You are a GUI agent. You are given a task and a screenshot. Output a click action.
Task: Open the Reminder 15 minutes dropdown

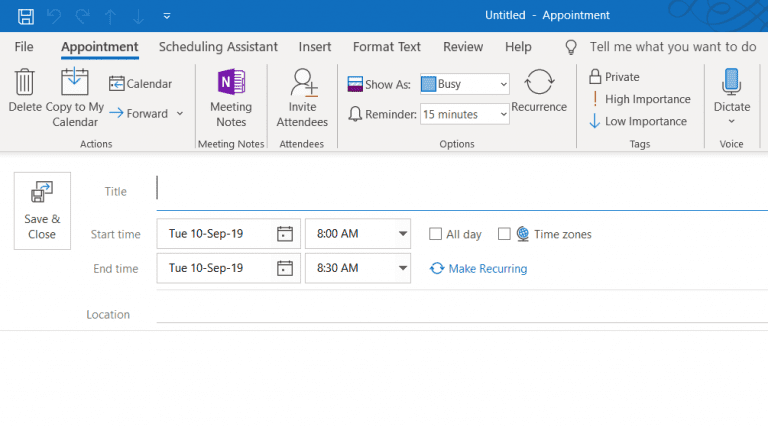point(464,114)
